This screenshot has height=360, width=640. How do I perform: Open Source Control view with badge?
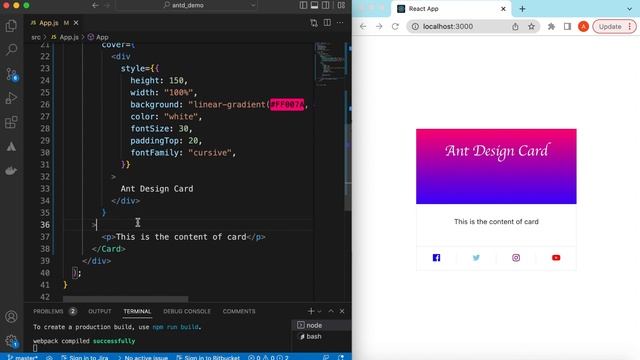coord(12,74)
